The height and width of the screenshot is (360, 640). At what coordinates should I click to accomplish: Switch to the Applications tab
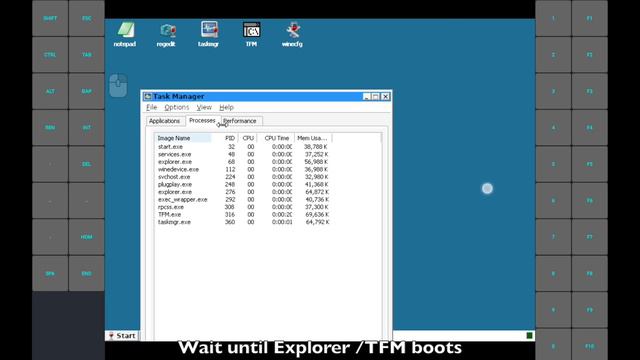click(164, 121)
